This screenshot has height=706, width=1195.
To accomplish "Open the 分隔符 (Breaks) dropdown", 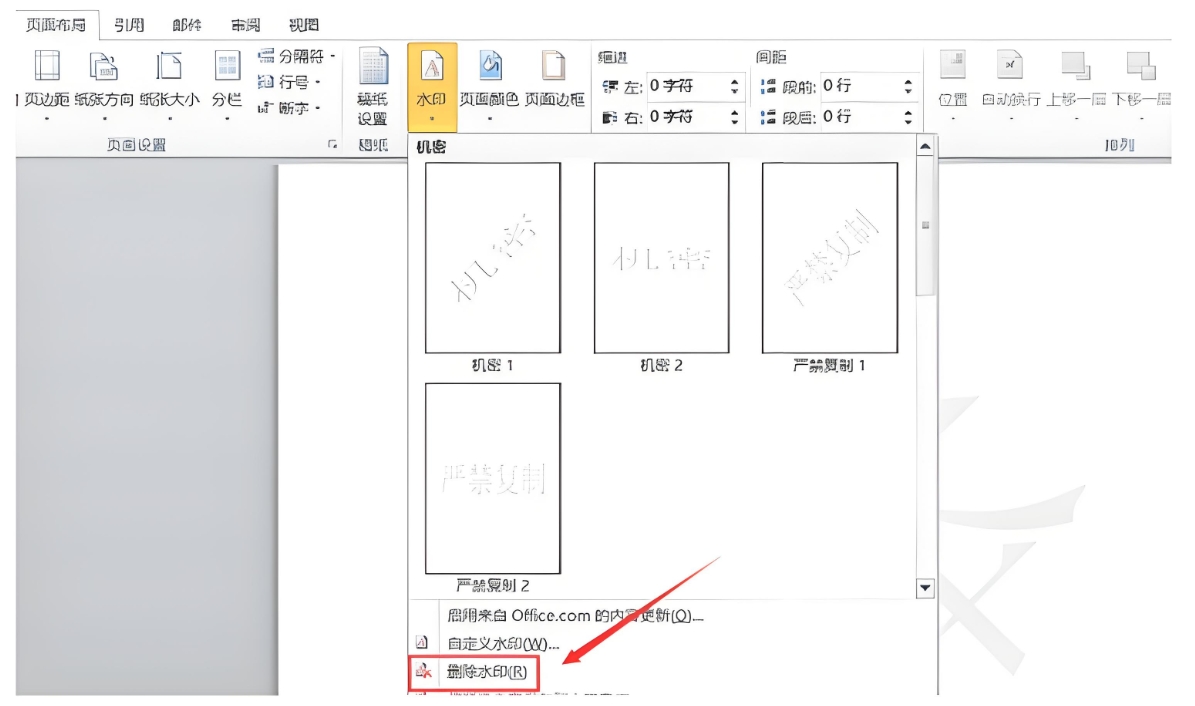I will (291, 57).
